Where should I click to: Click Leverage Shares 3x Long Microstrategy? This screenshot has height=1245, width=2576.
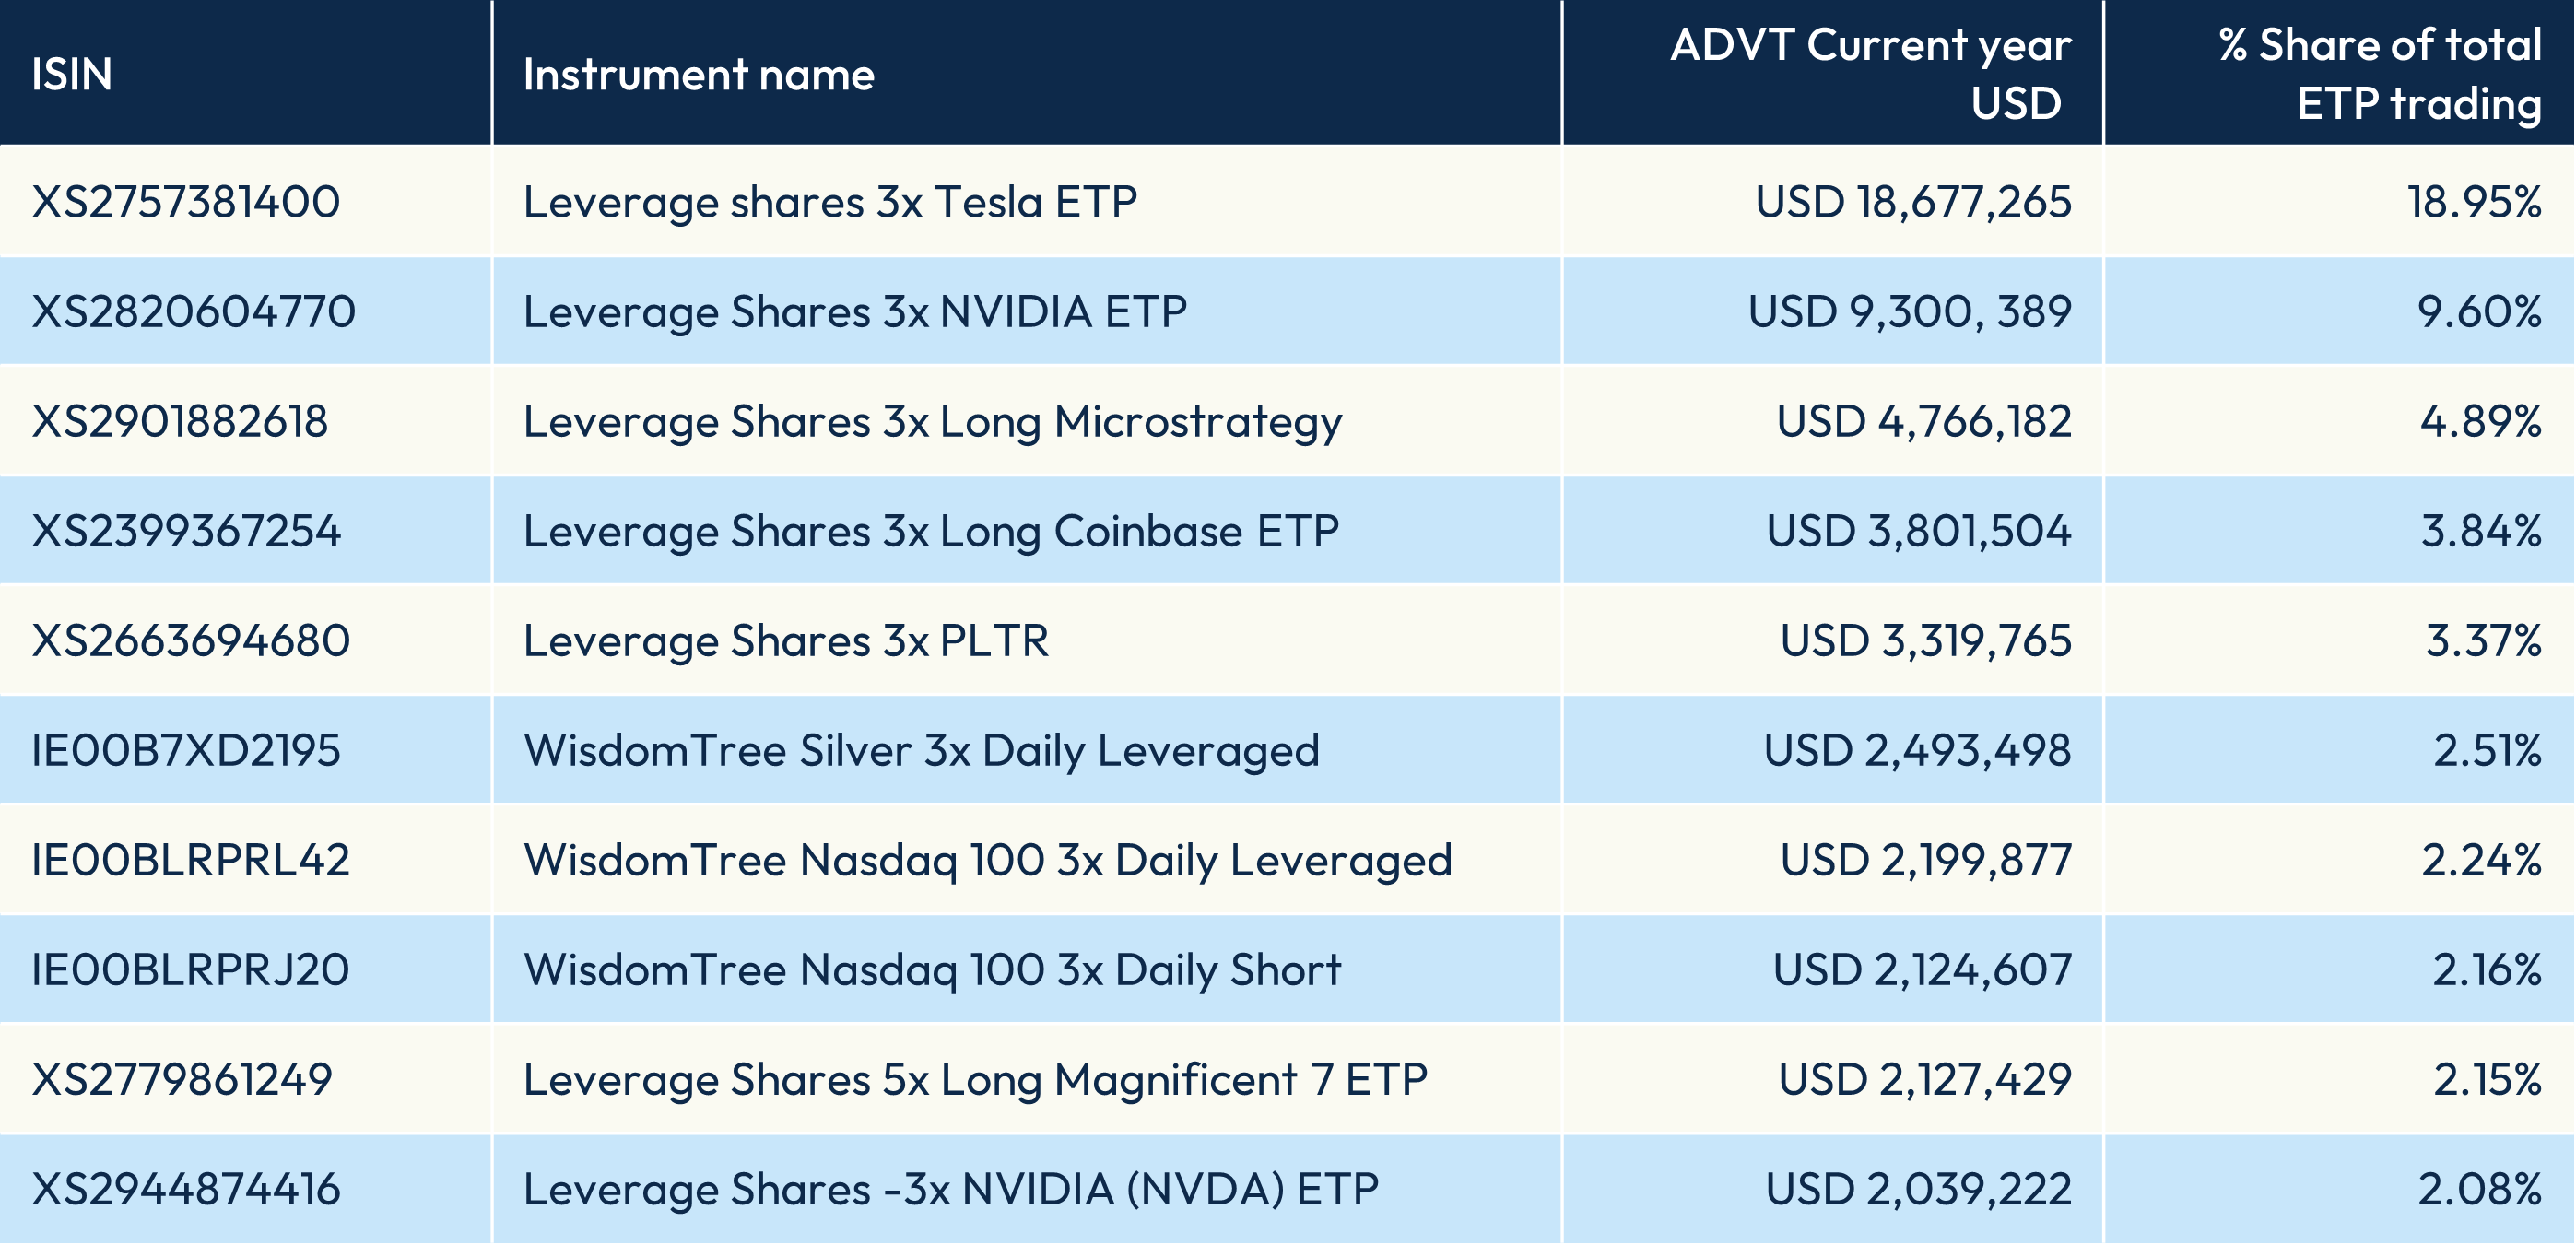[x=932, y=422]
